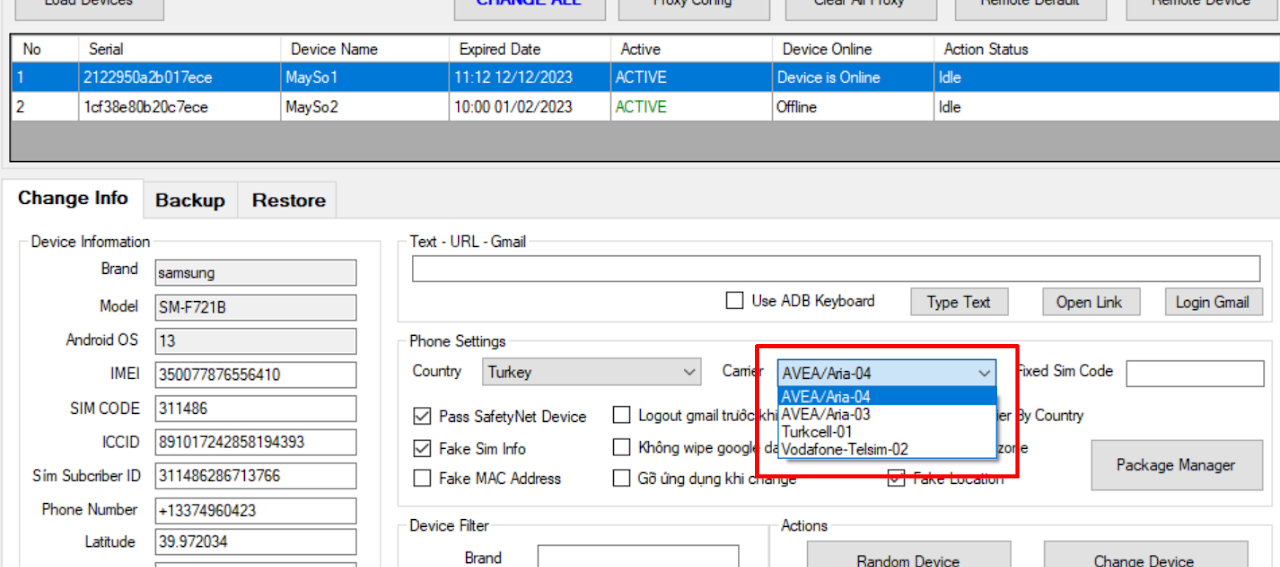Focus the Fixed Sim Code field
The image size is (1280, 567).
click(1196, 374)
